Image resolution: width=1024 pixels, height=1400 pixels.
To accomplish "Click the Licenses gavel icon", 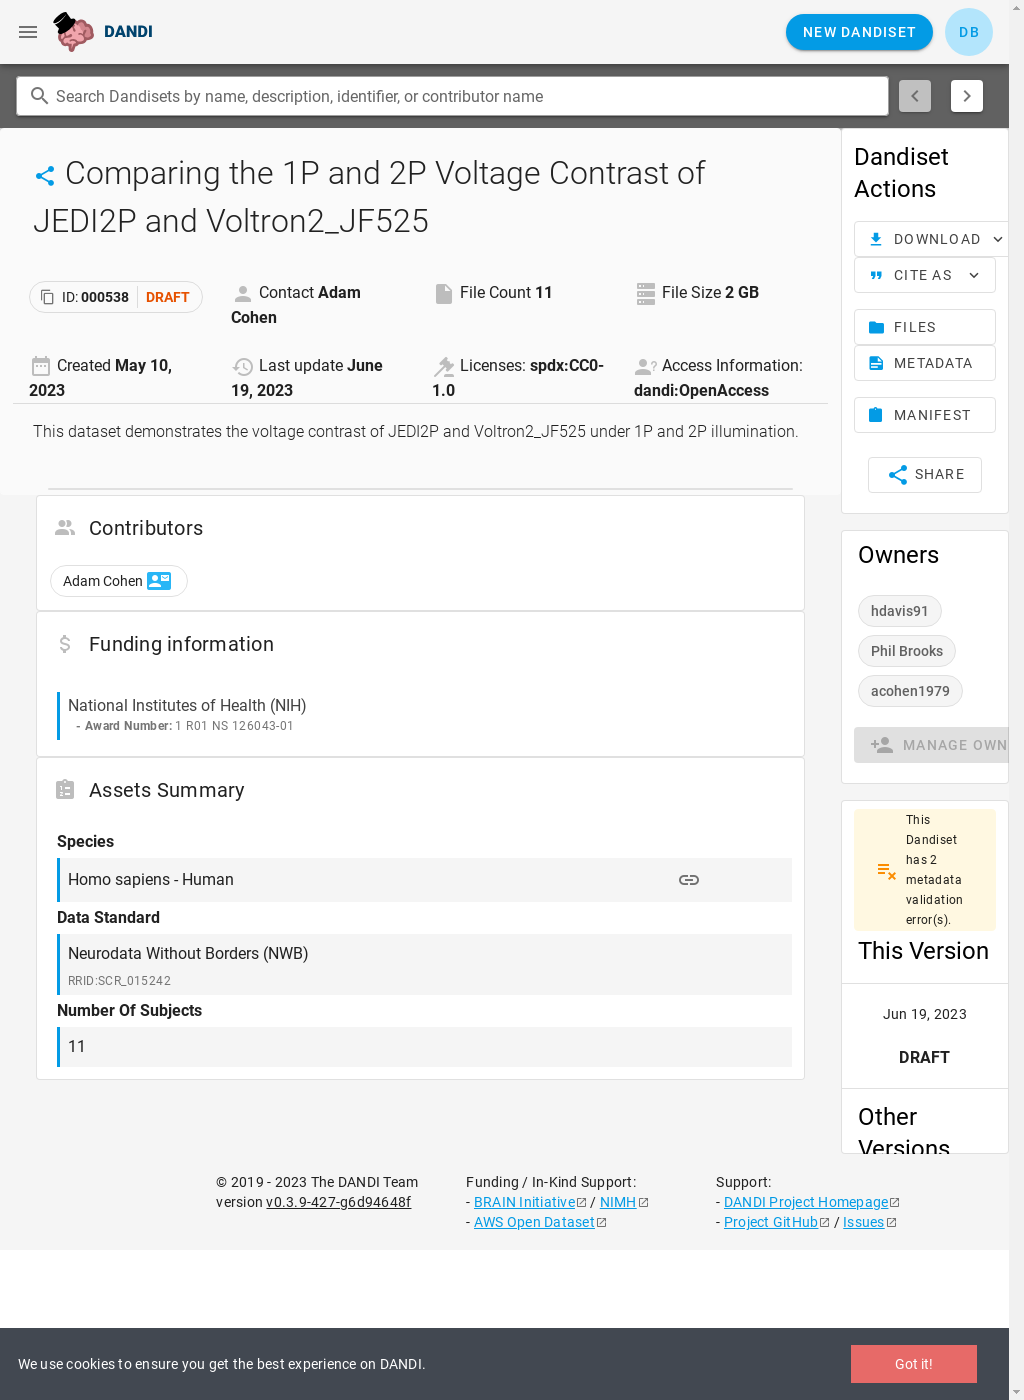I will tap(444, 367).
